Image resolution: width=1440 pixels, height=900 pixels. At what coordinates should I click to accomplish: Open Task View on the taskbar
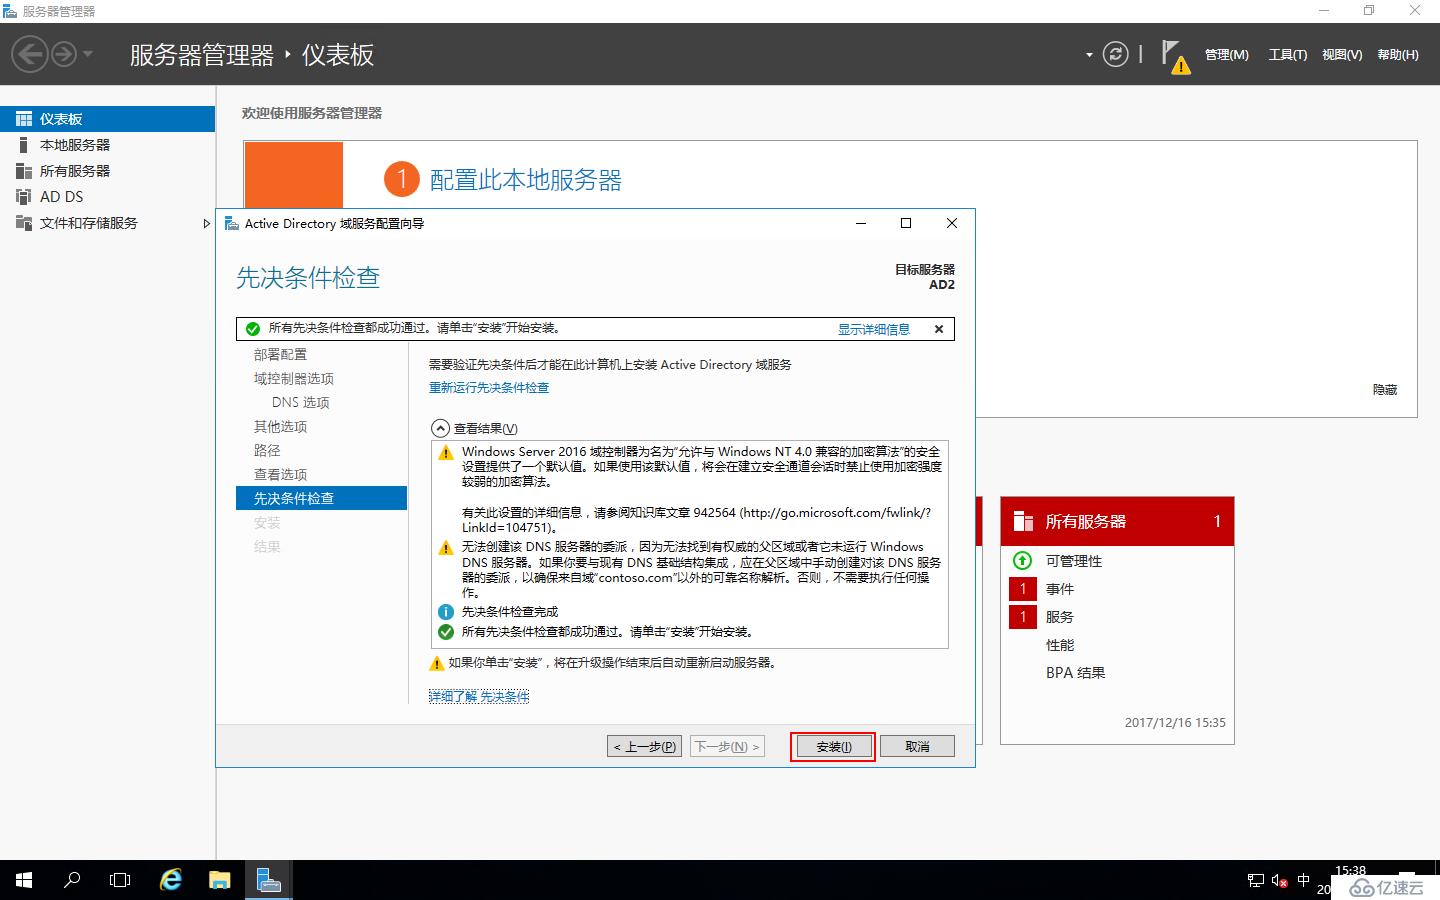click(x=120, y=880)
